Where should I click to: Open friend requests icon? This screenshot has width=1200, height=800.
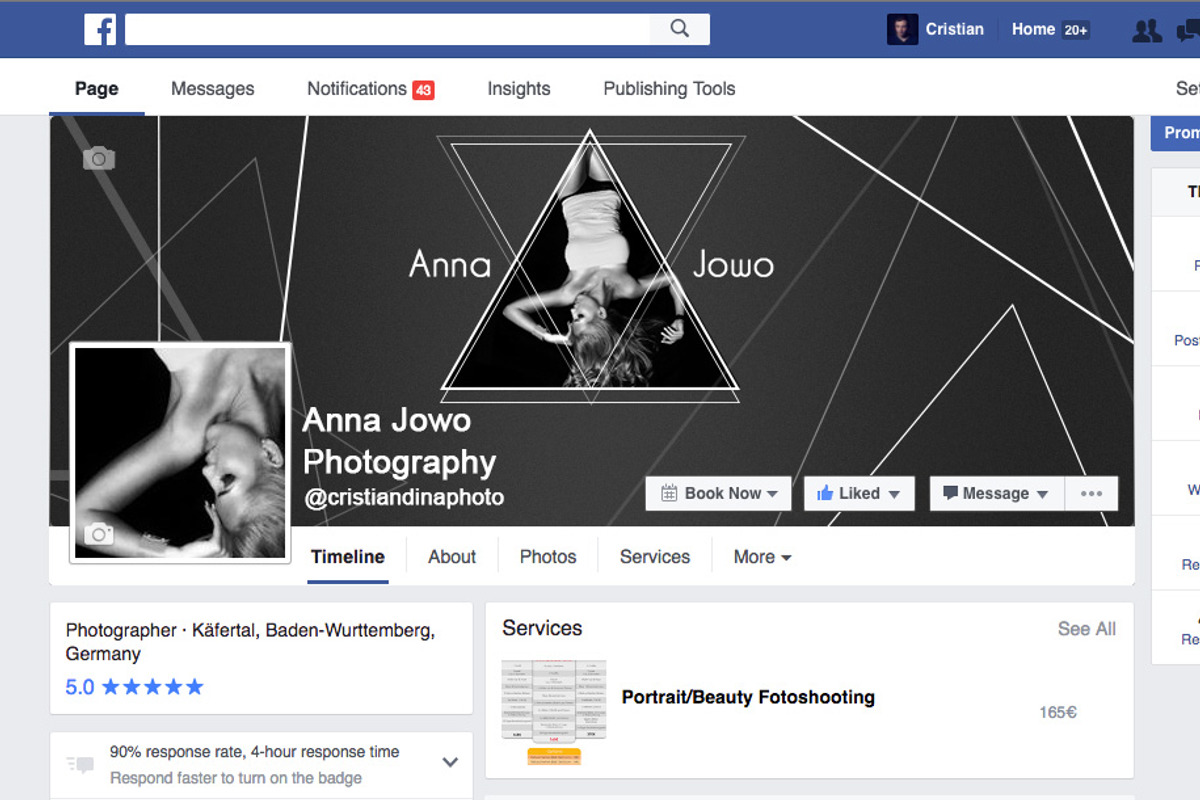pyautogui.click(x=1146, y=30)
